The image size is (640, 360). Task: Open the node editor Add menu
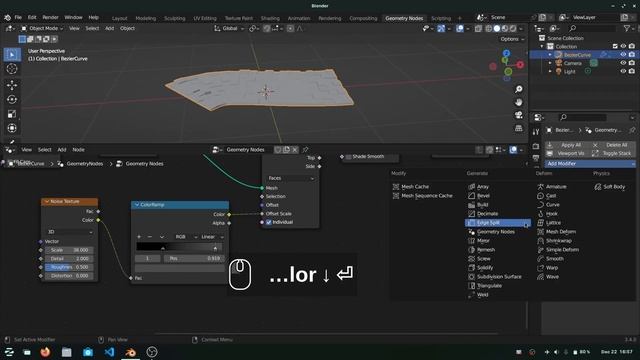pyautogui.click(x=62, y=150)
